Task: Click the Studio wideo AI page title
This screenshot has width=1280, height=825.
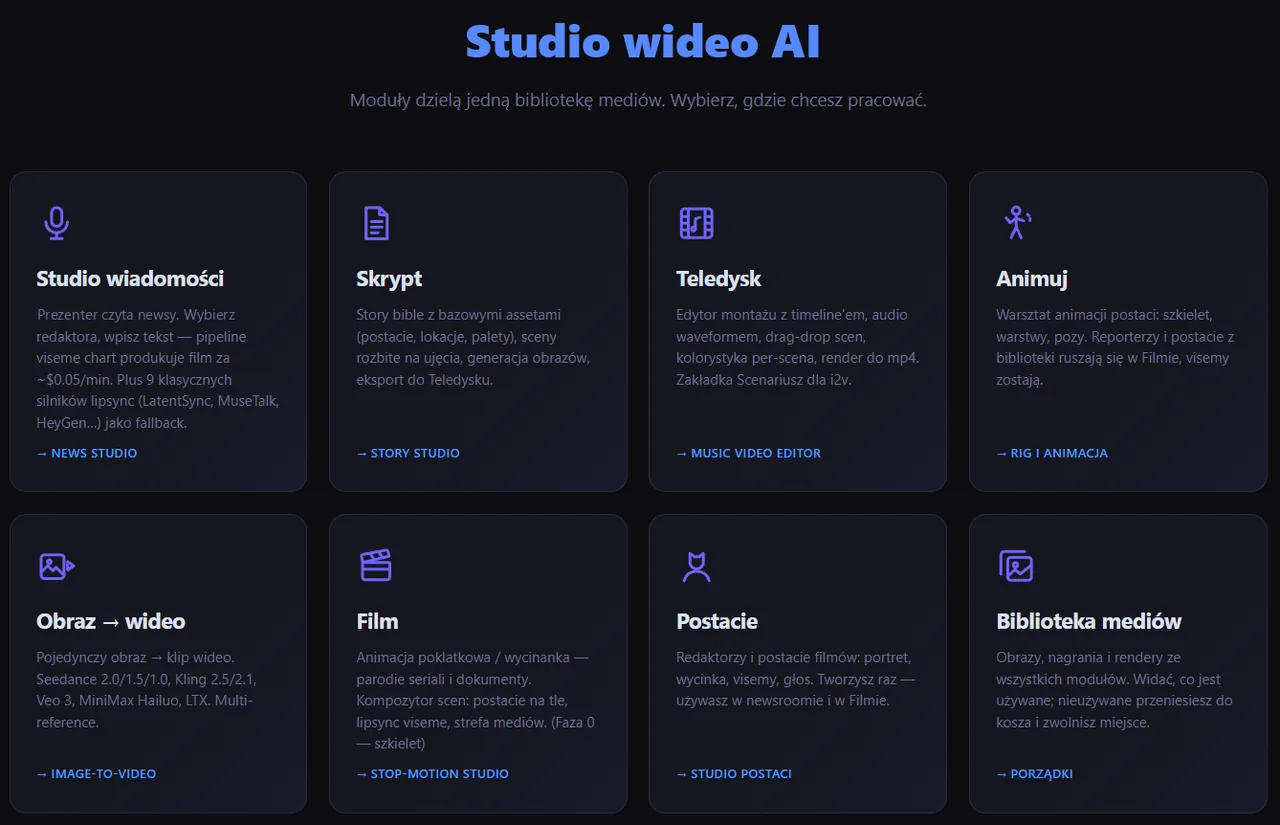Action: tap(643, 42)
